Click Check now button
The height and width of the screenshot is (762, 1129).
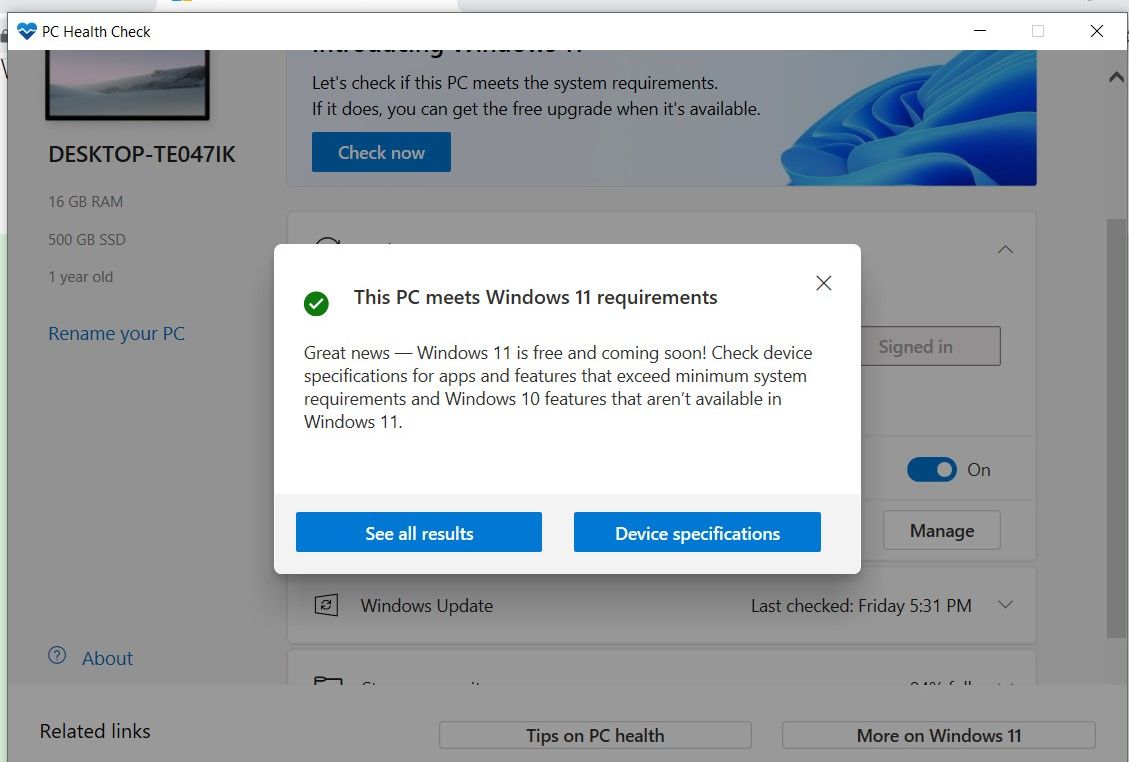(381, 152)
